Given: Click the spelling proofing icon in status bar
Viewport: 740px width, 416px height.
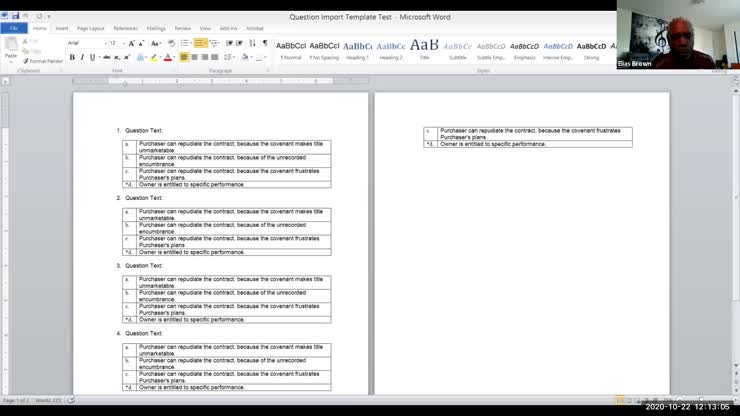Looking at the screenshot, I should point(71,400).
